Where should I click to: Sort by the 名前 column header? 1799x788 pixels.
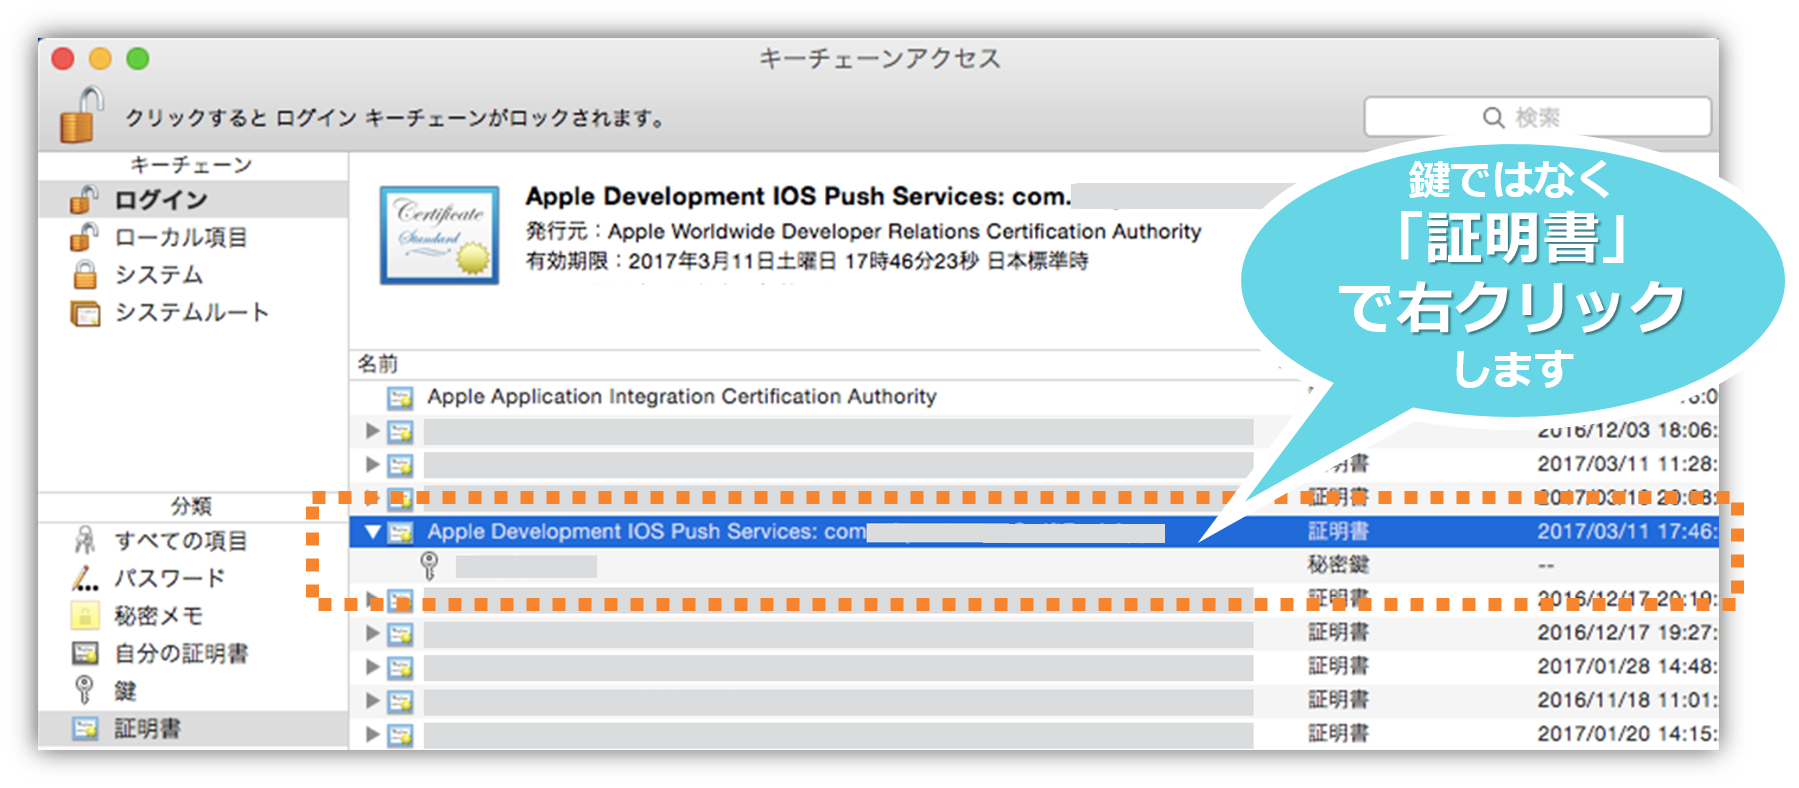[378, 364]
